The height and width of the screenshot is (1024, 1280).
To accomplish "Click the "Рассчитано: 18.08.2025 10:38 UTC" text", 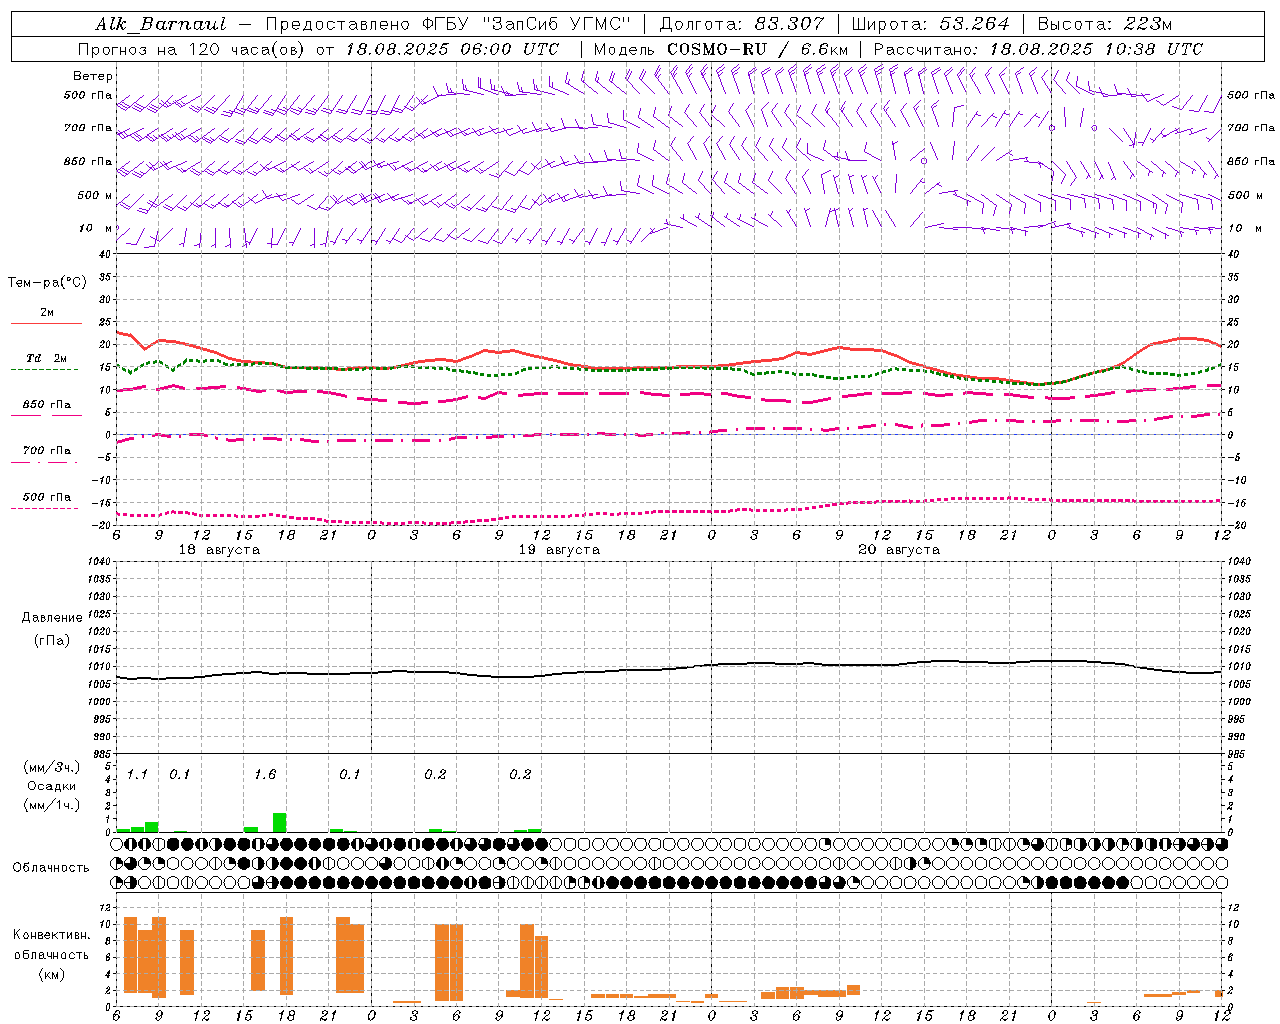I will pos(1038,49).
